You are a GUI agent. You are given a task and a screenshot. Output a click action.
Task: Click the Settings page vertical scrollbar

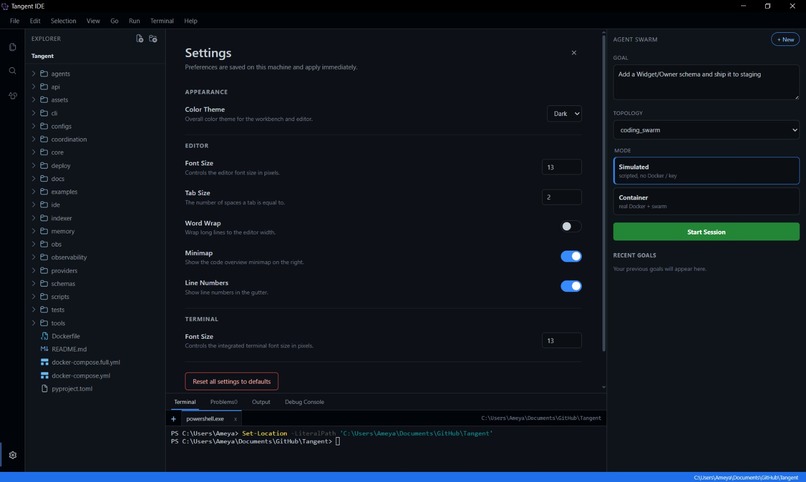pyautogui.click(x=603, y=193)
